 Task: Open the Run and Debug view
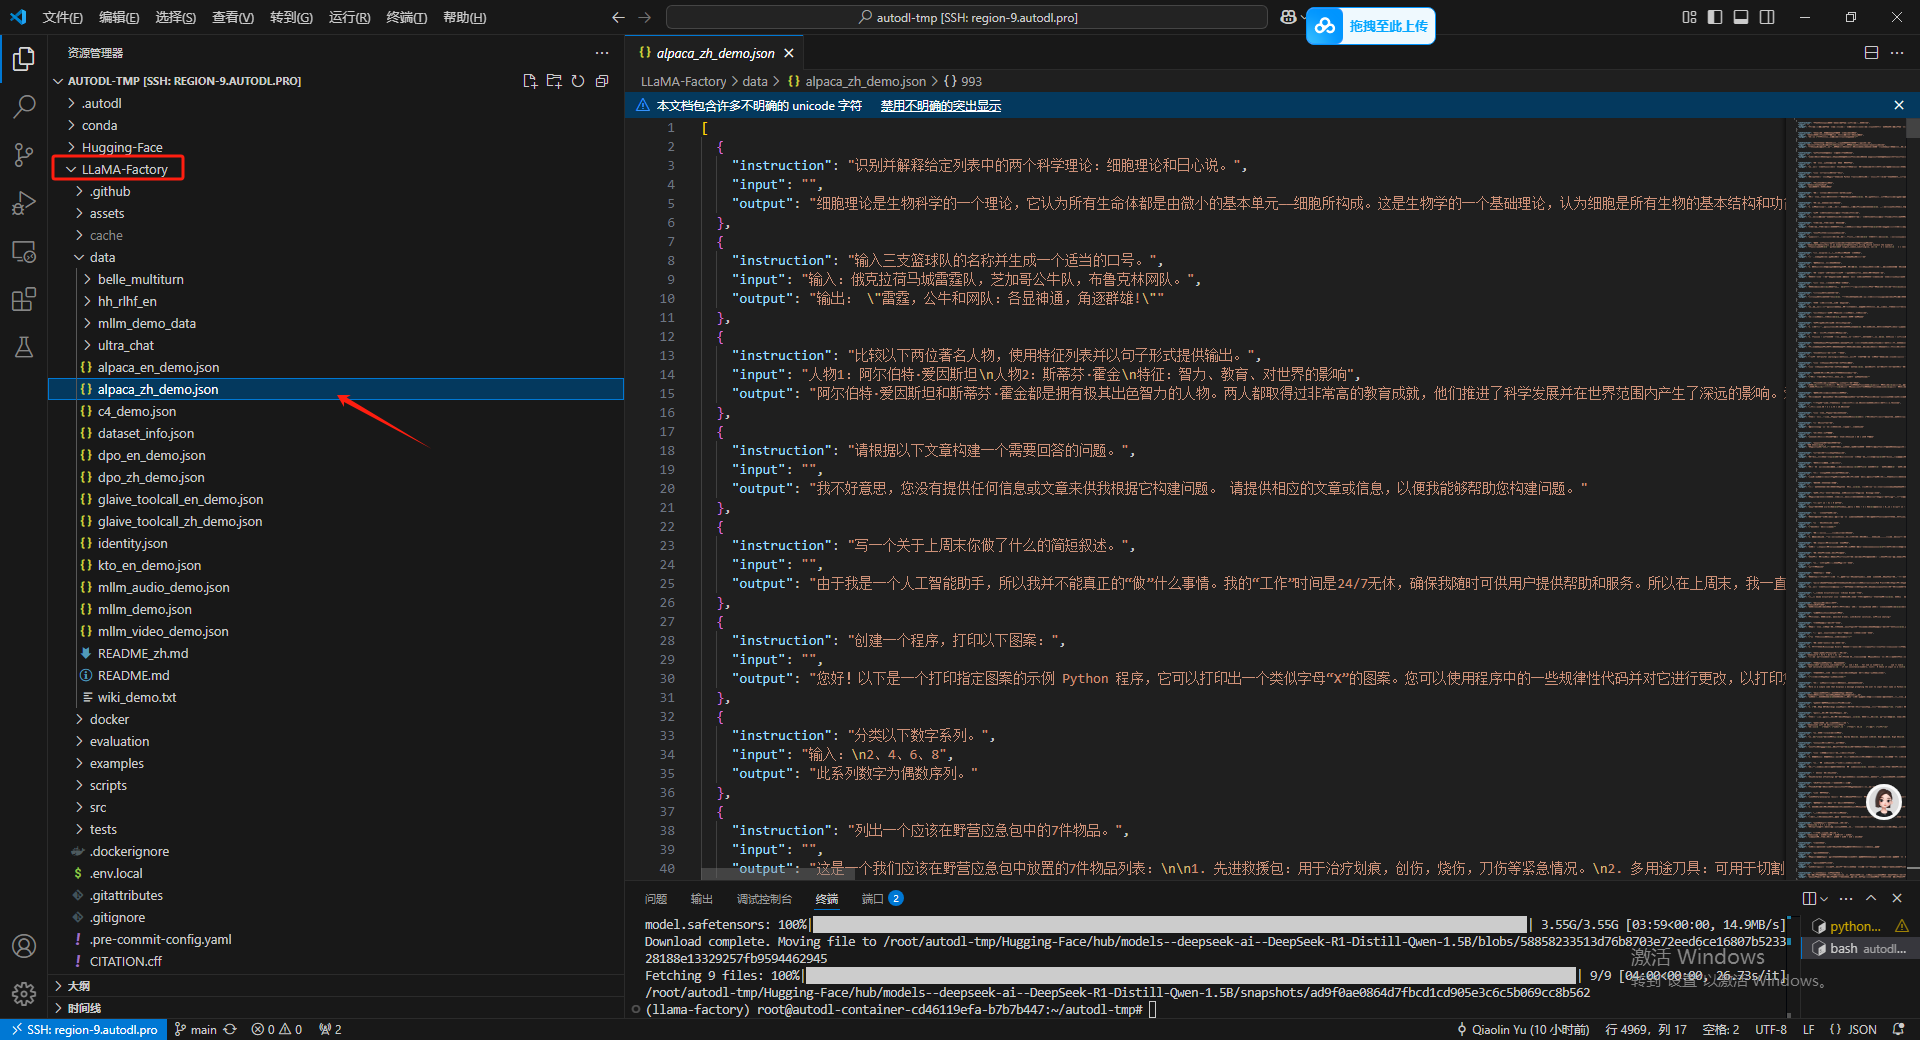coord(24,203)
